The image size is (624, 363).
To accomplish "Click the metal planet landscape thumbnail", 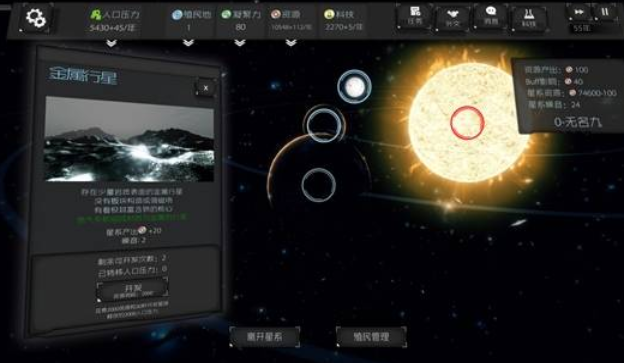I will coord(129,139).
